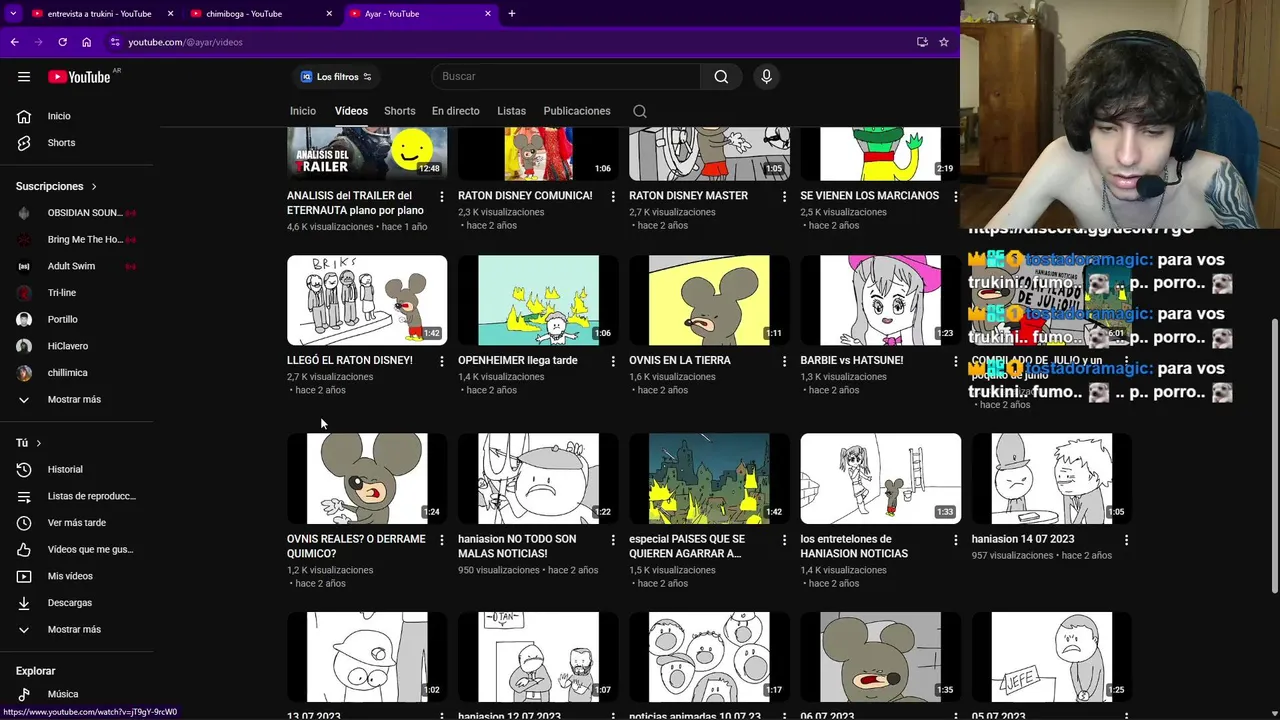Bookmark page with star icon

(x=943, y=42)
